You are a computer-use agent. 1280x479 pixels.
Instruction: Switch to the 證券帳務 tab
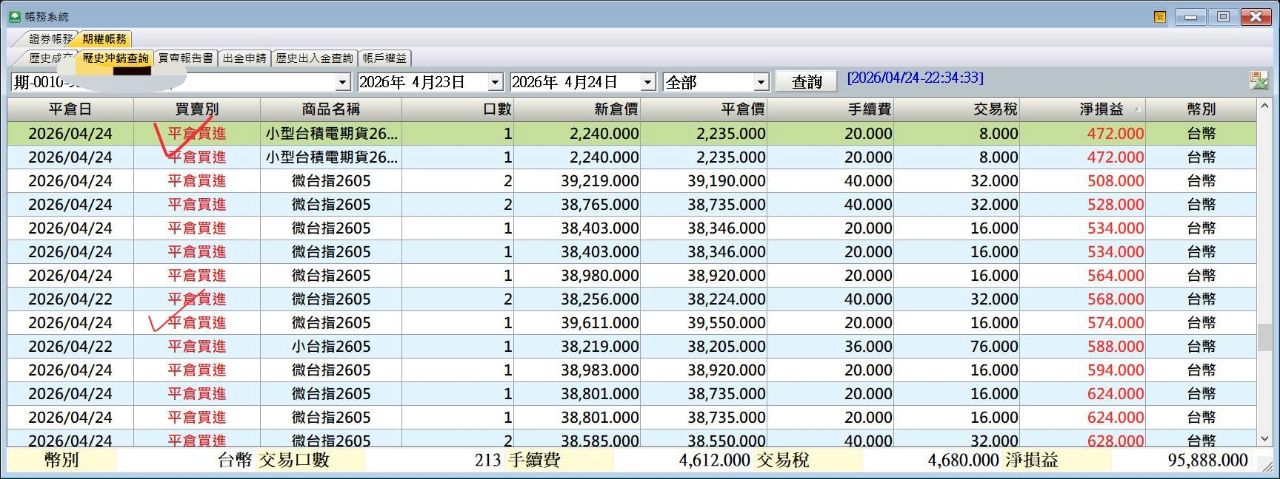click(50, 39)
